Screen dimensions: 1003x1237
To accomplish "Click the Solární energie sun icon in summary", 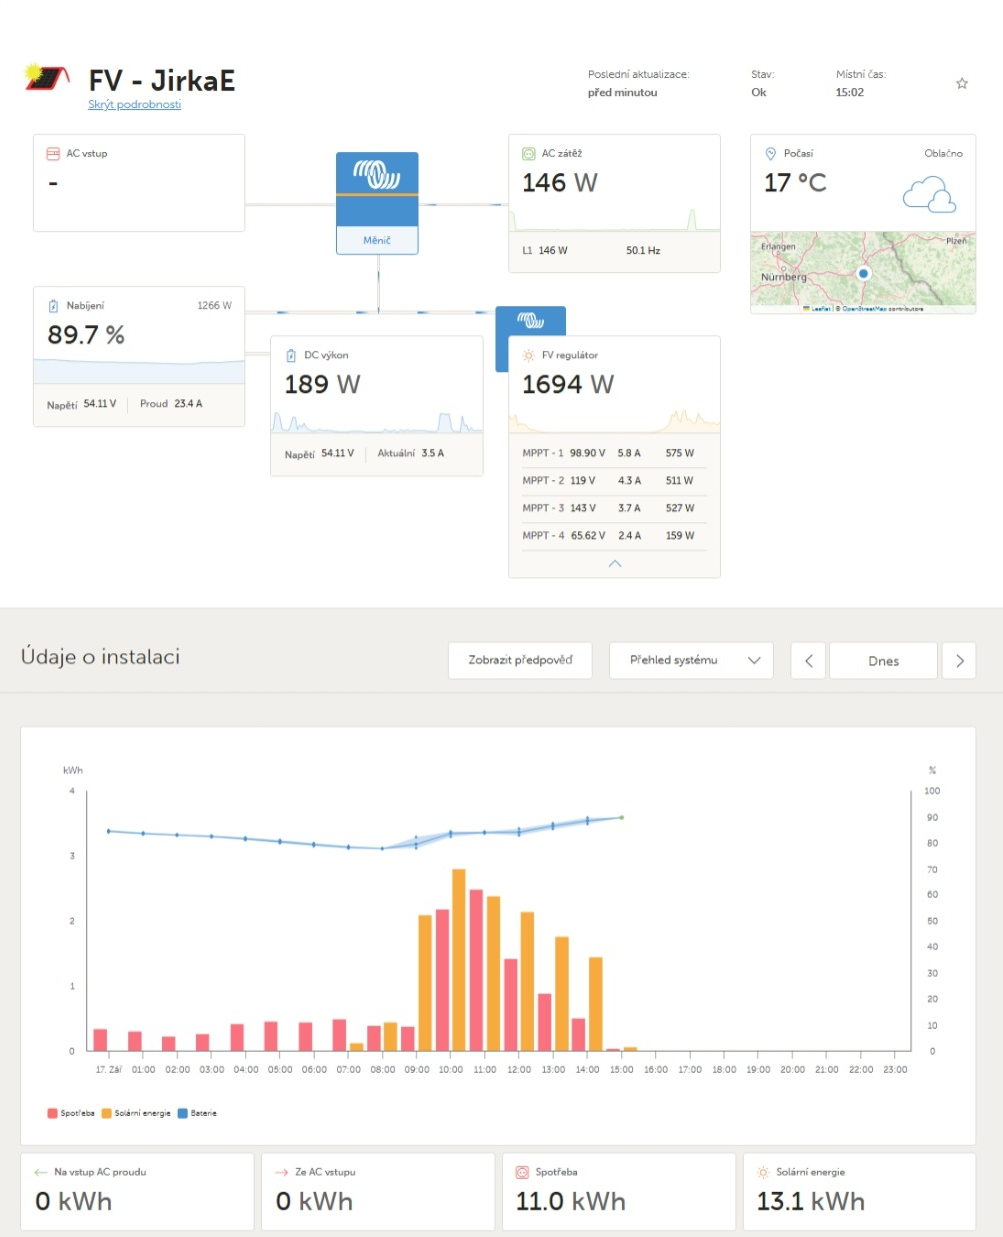I will (763, 1172).
